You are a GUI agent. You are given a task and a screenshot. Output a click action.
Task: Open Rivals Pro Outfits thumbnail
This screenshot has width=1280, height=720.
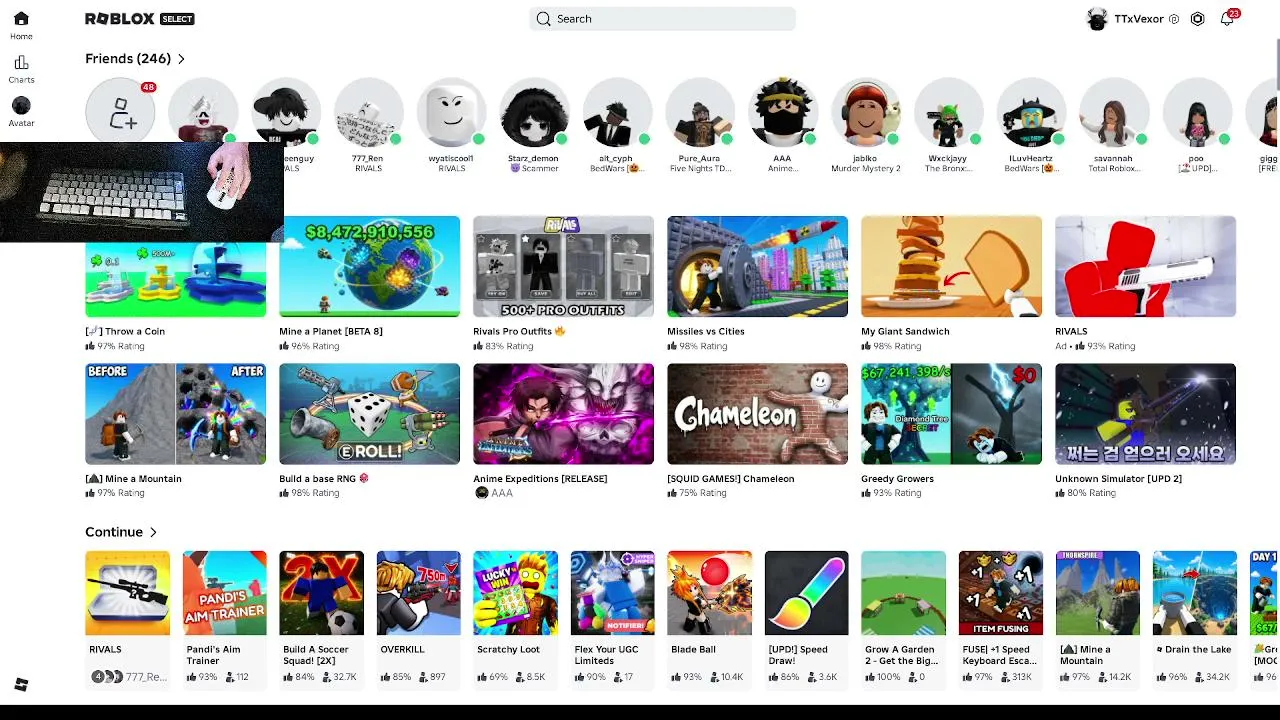[x=563, y=266]
